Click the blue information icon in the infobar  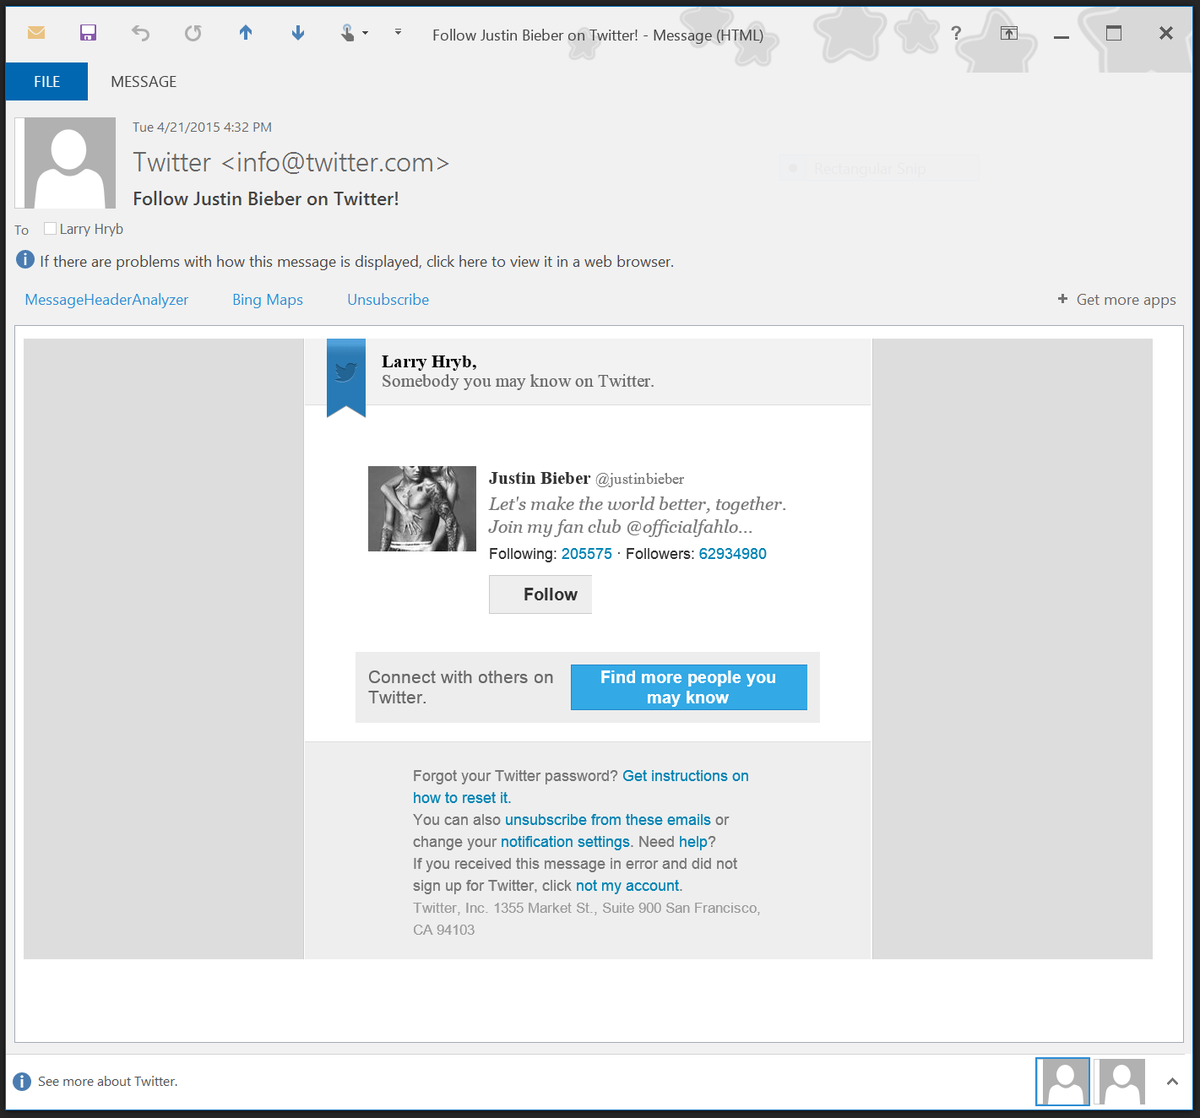pyautogui.click(x=26, y=261)
